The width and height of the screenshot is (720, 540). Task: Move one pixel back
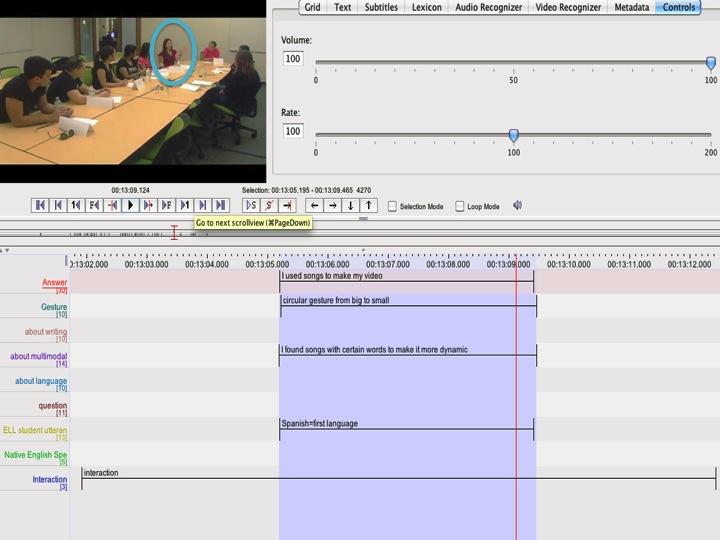112,205
